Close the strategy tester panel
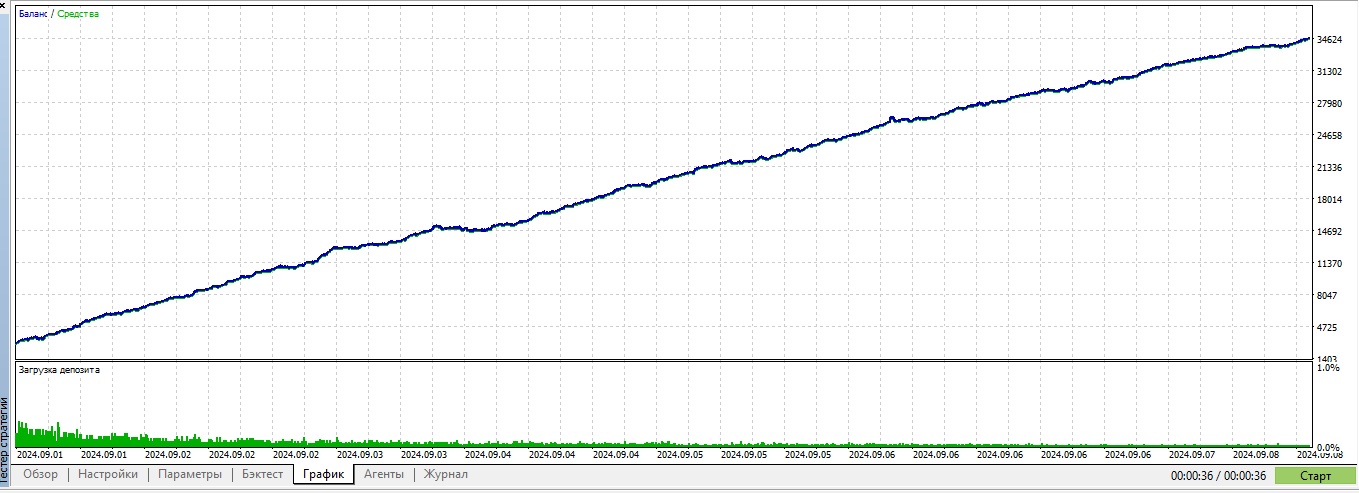 [5, 8]
